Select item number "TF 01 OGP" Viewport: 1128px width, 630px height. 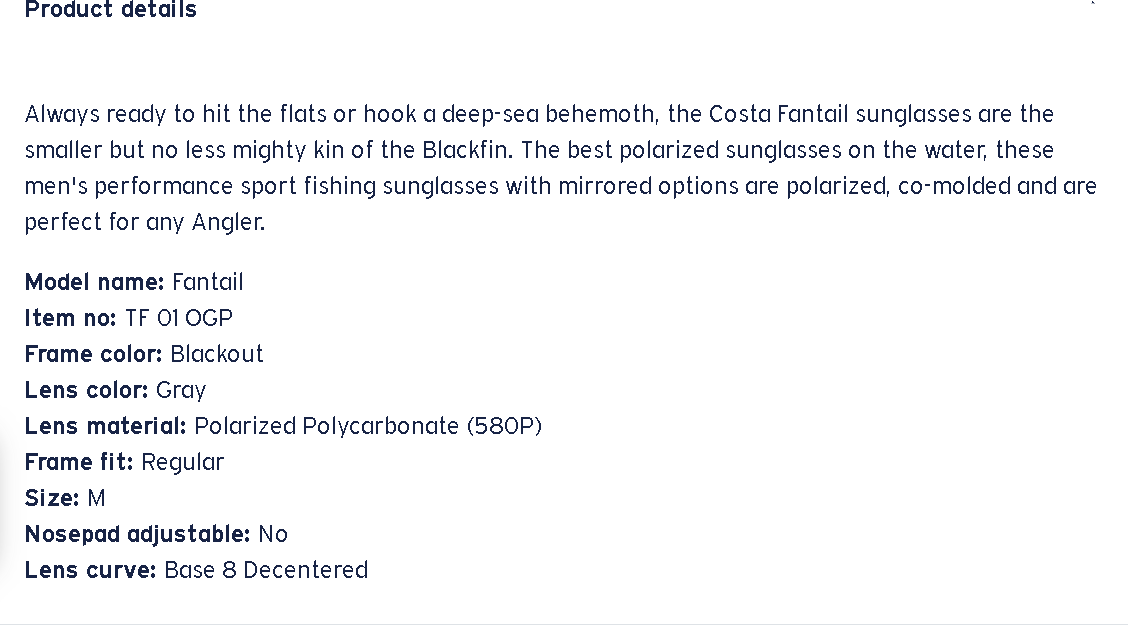pyautogui.click(x=179, y=318)
